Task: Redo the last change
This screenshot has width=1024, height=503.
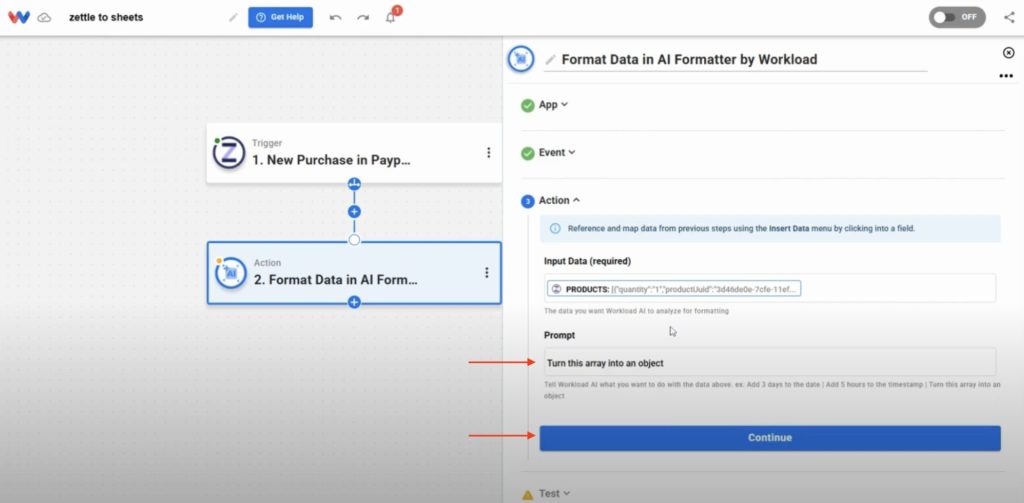Action: (x=363, y=18)
